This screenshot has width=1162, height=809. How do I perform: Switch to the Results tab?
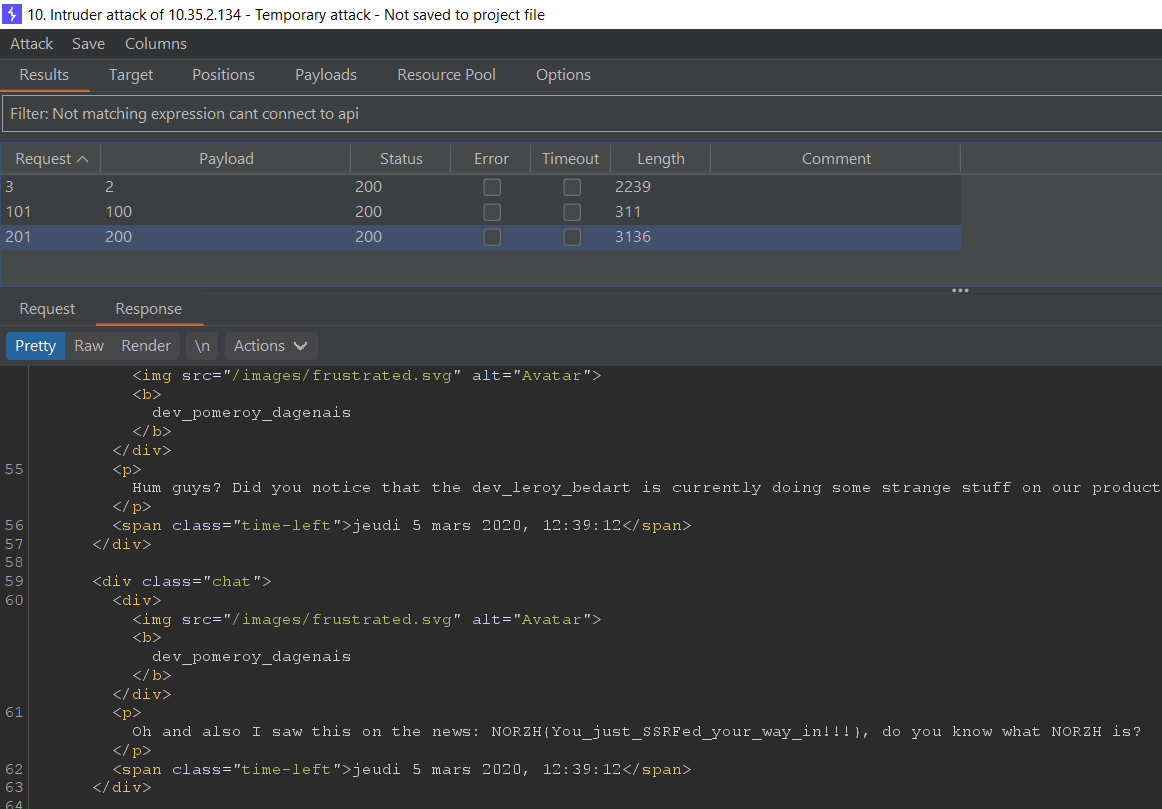[x=44, y=75]
